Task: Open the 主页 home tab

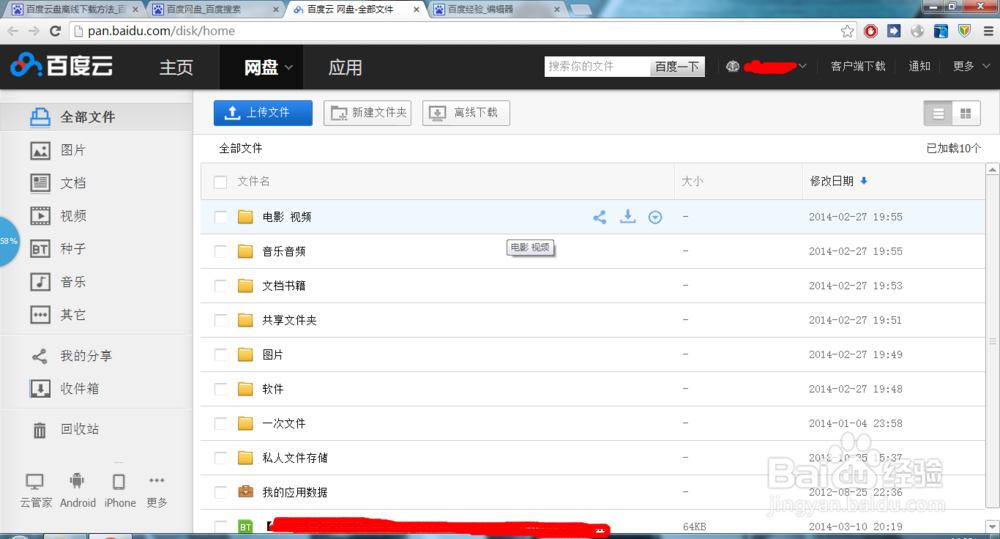Action: (176, 67)
